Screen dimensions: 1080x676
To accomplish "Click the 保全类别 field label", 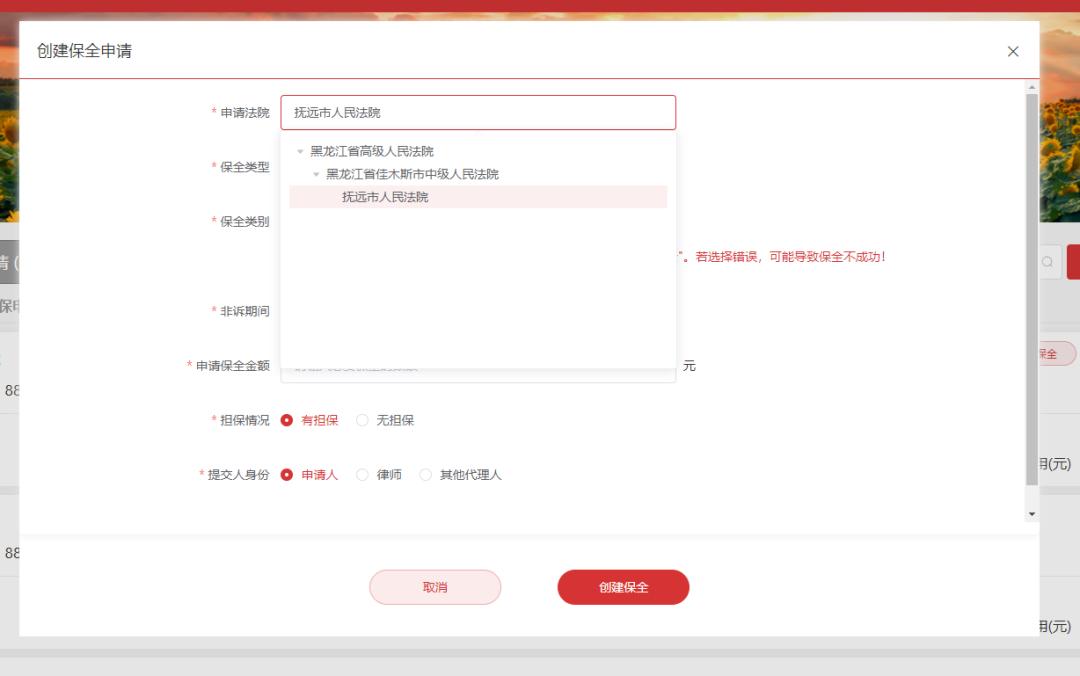I will [x=245, y=221].
